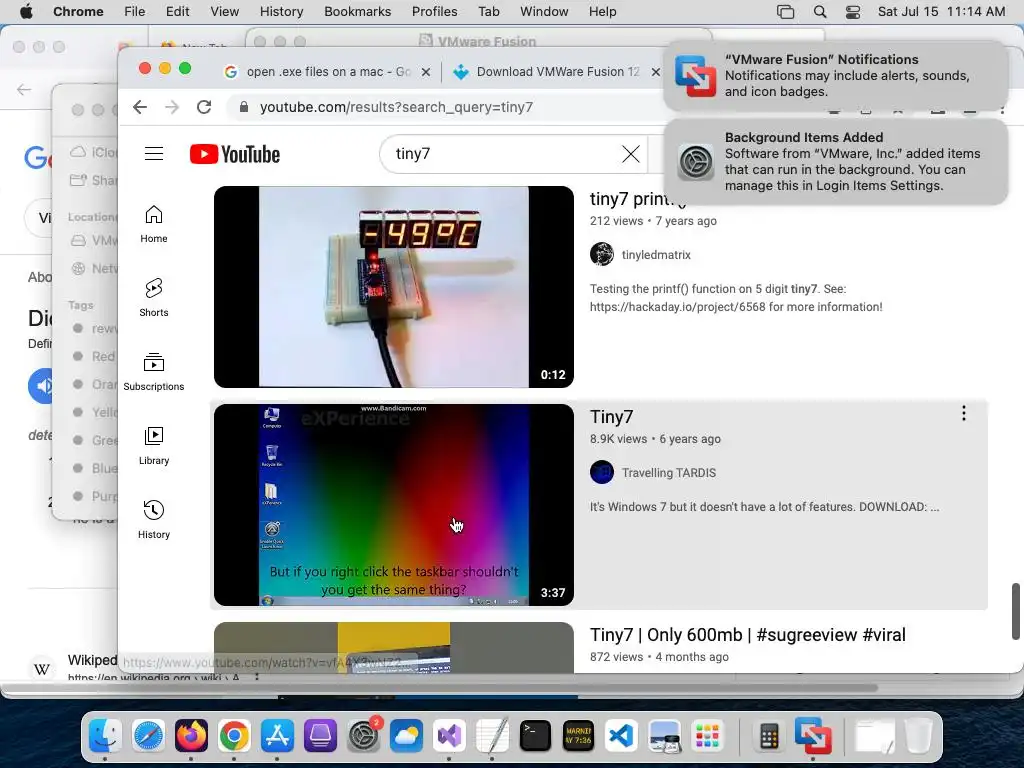Open the Travelling TARDIS channel avatar
The width and height of the screenshot is (1024, 768).
pos(601,472)
